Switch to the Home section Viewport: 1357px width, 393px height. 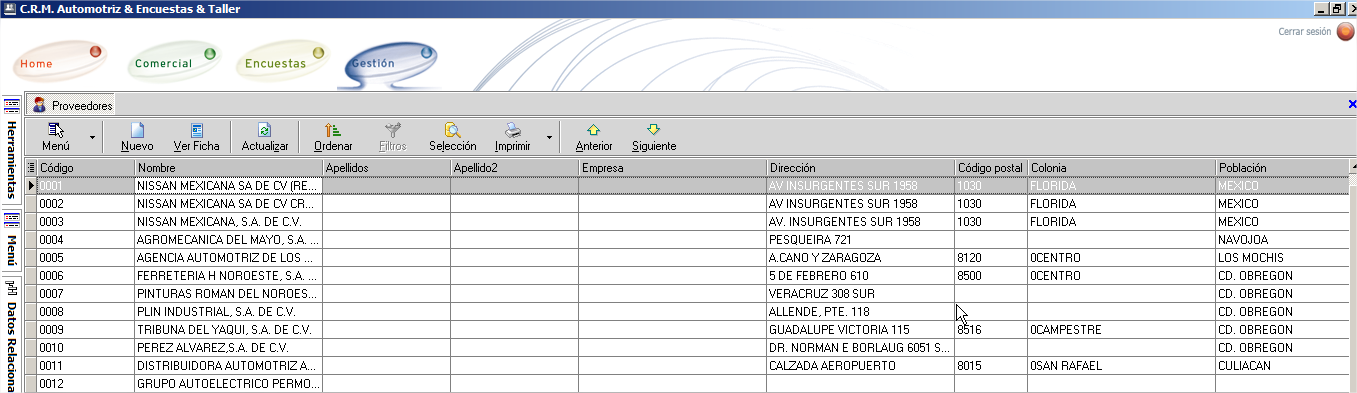pyautogui.click(x=60, y=62)
